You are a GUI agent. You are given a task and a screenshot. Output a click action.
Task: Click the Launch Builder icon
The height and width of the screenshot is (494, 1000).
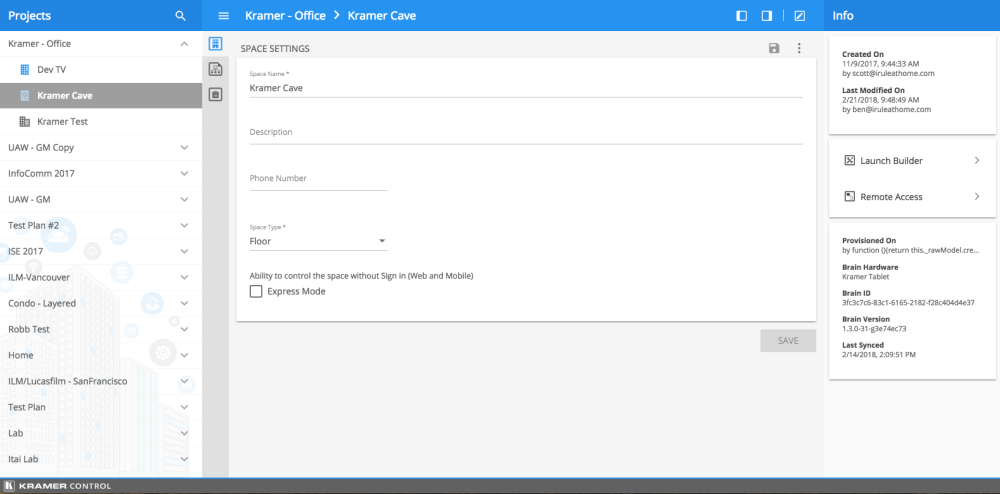click(849, 161)
